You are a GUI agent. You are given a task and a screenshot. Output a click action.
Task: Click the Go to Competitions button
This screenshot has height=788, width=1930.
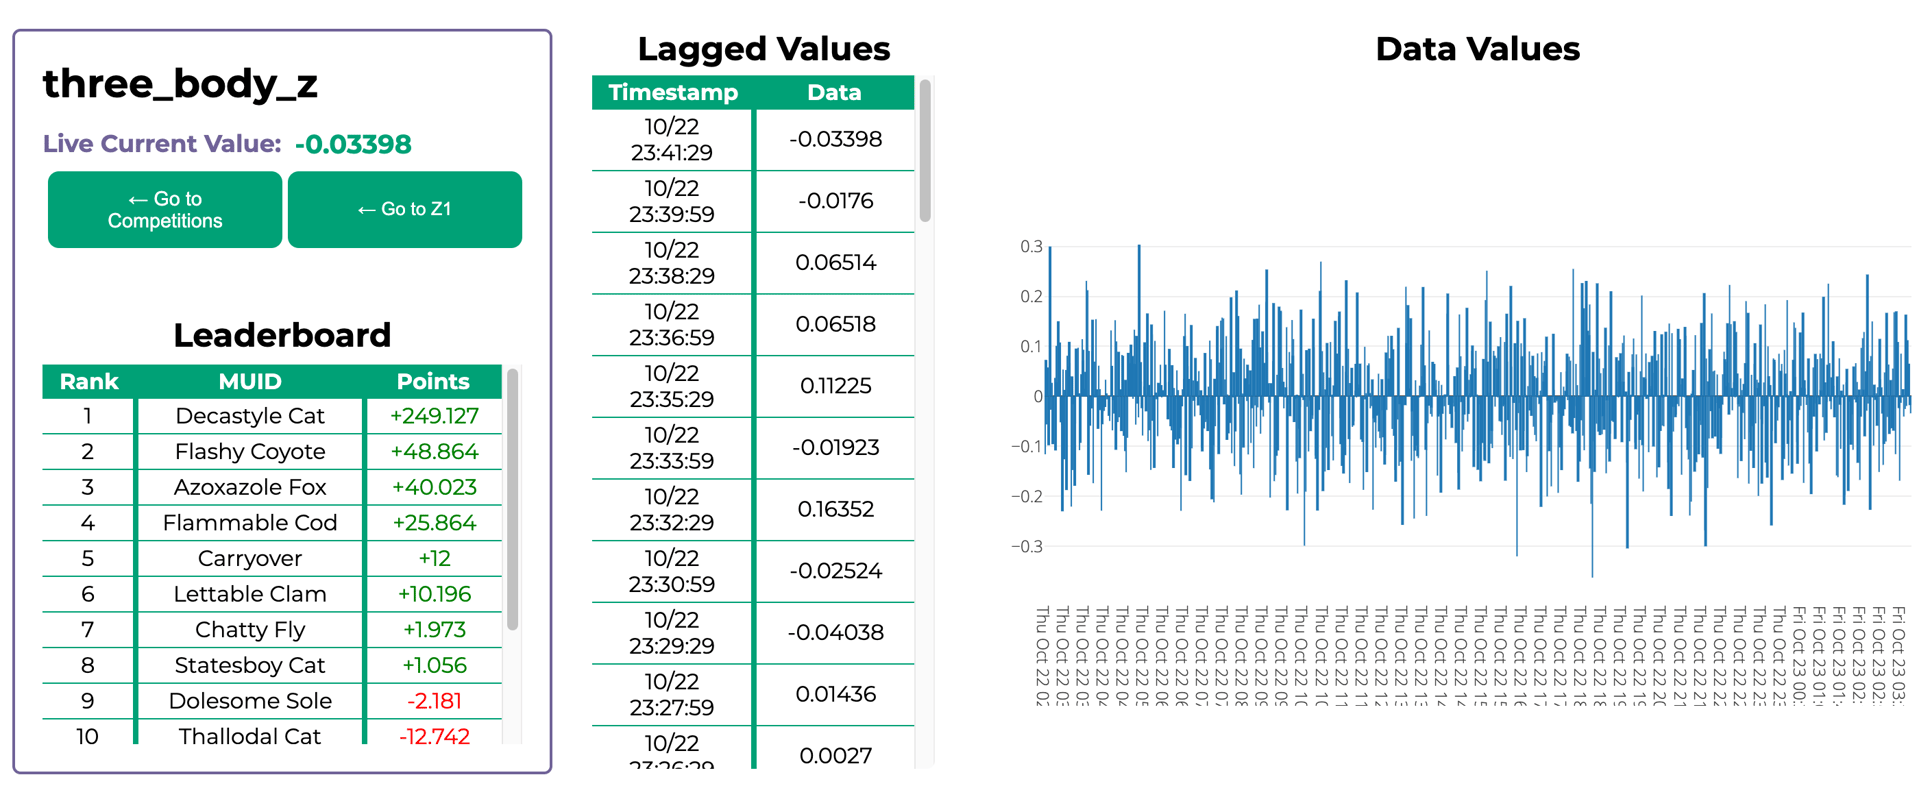coord(165,210)
